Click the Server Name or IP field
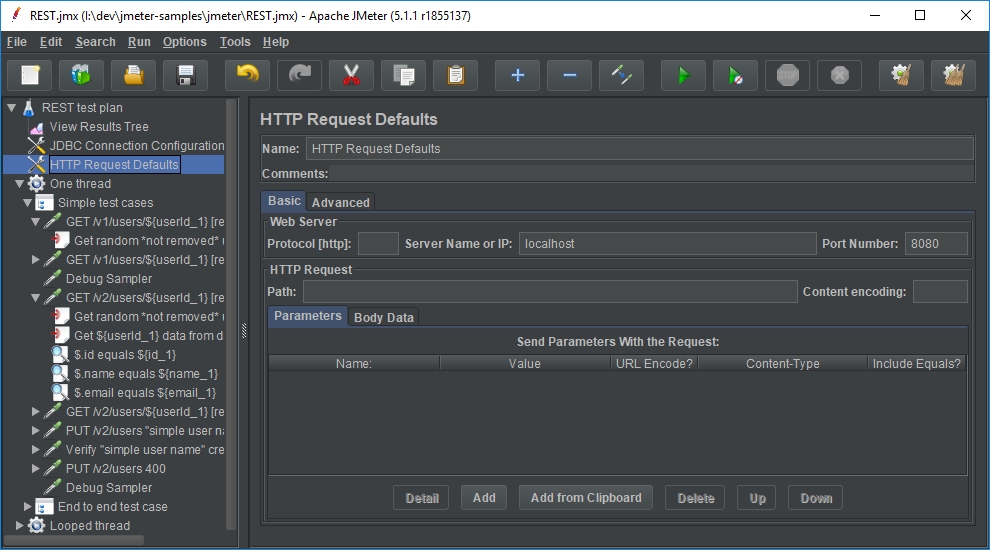 tap(667, 244)
